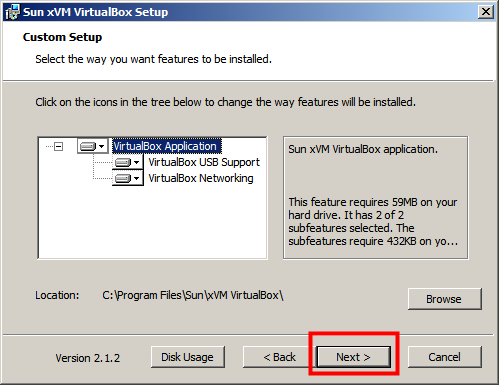Click the Version 2.1.2 label

(88, 358)
